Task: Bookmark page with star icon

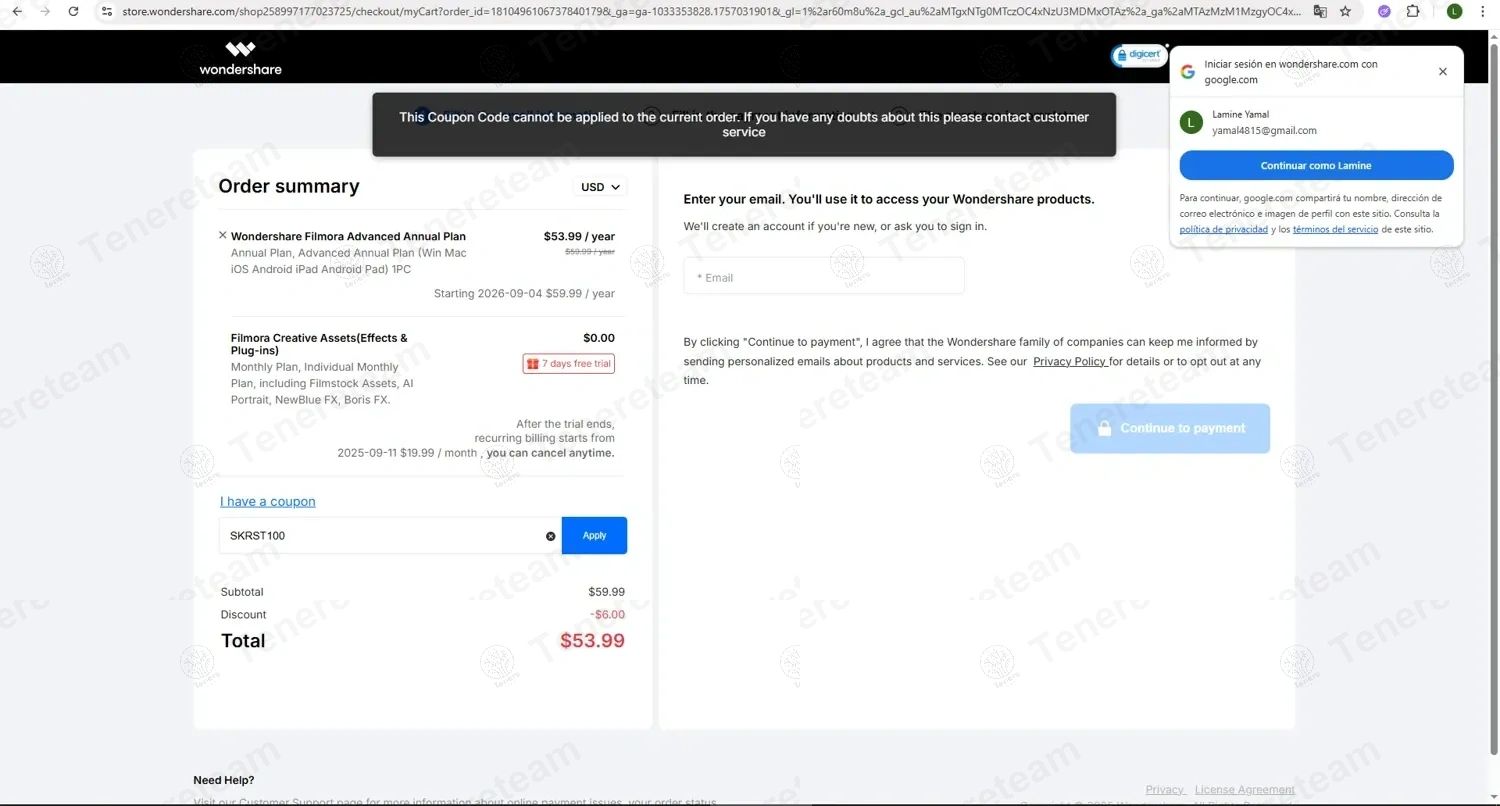Action: [x=1346, y=11]
